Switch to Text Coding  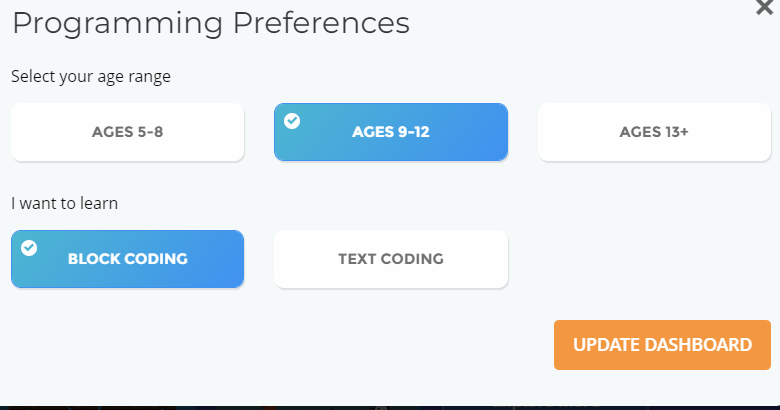[x=390, y=259]
